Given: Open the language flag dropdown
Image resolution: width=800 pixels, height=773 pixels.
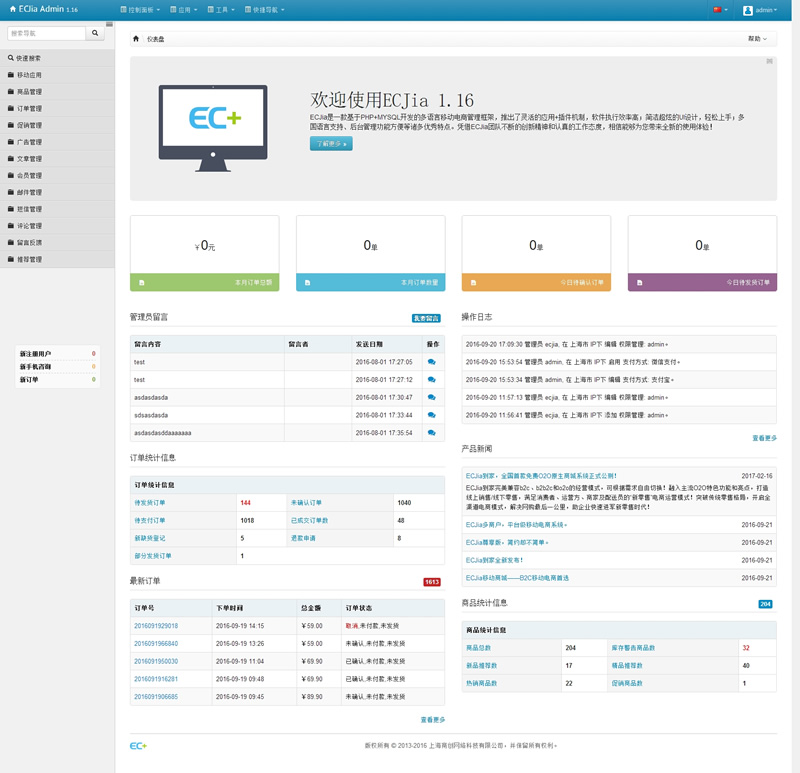Looking at the screenshot, I should (719, 10).
